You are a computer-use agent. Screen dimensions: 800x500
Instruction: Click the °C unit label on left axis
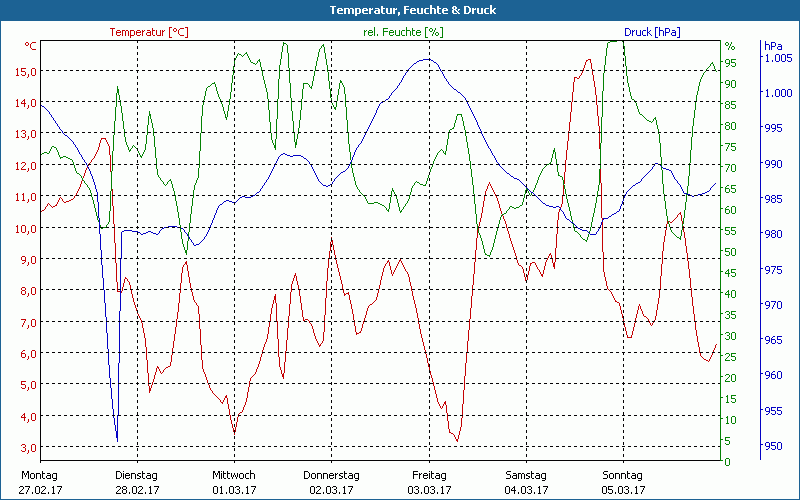coord(31,46)
